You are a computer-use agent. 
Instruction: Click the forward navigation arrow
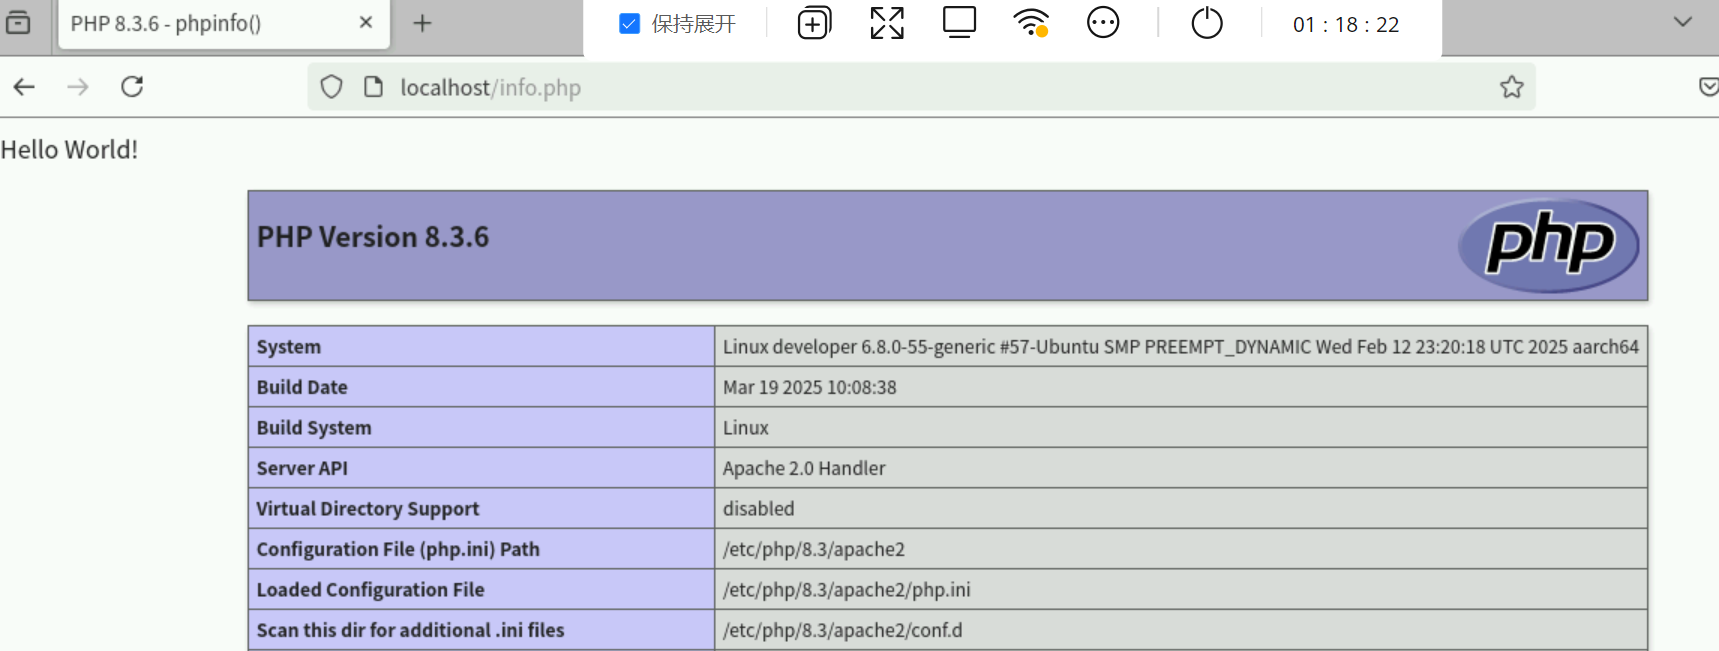coord(78,87)
